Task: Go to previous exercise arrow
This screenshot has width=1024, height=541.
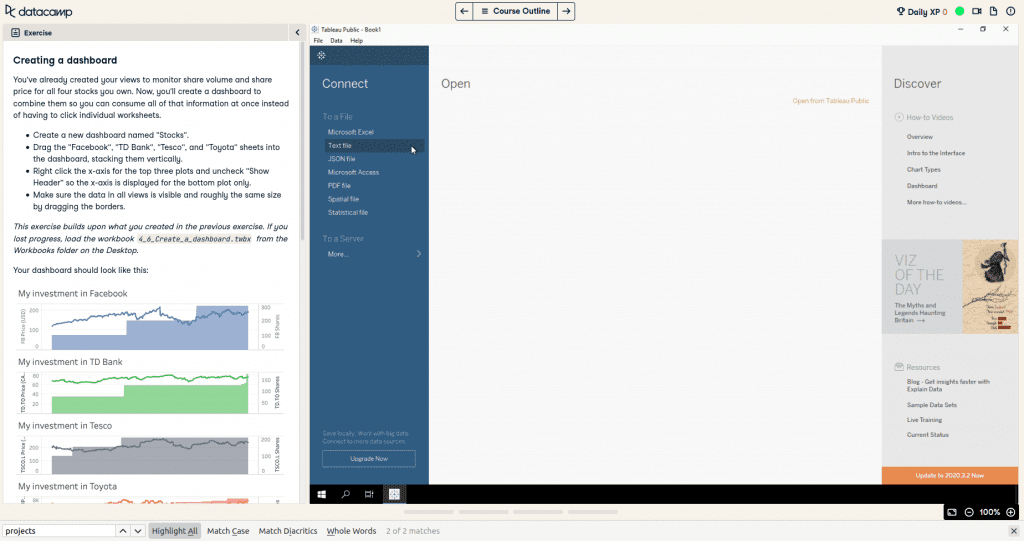Action: [464, 11]
